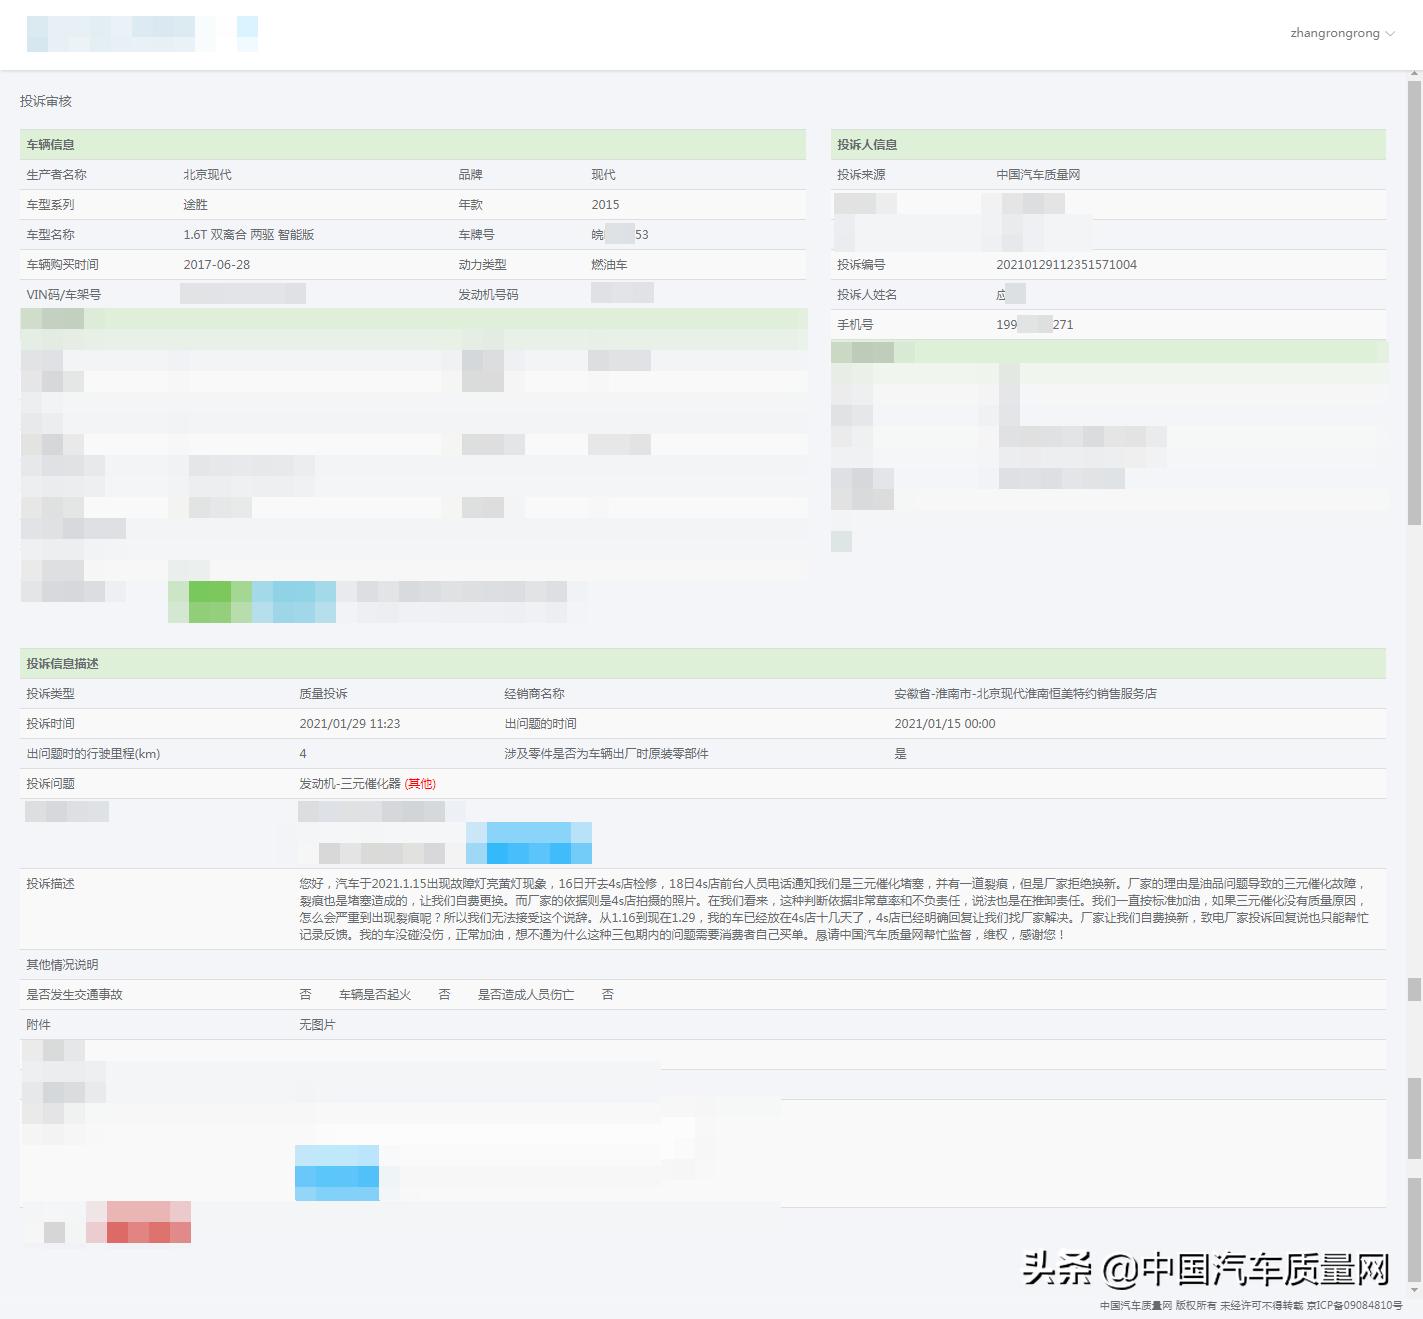Select the 否 value for 是否造成人员伤亡

pos(606,994)
